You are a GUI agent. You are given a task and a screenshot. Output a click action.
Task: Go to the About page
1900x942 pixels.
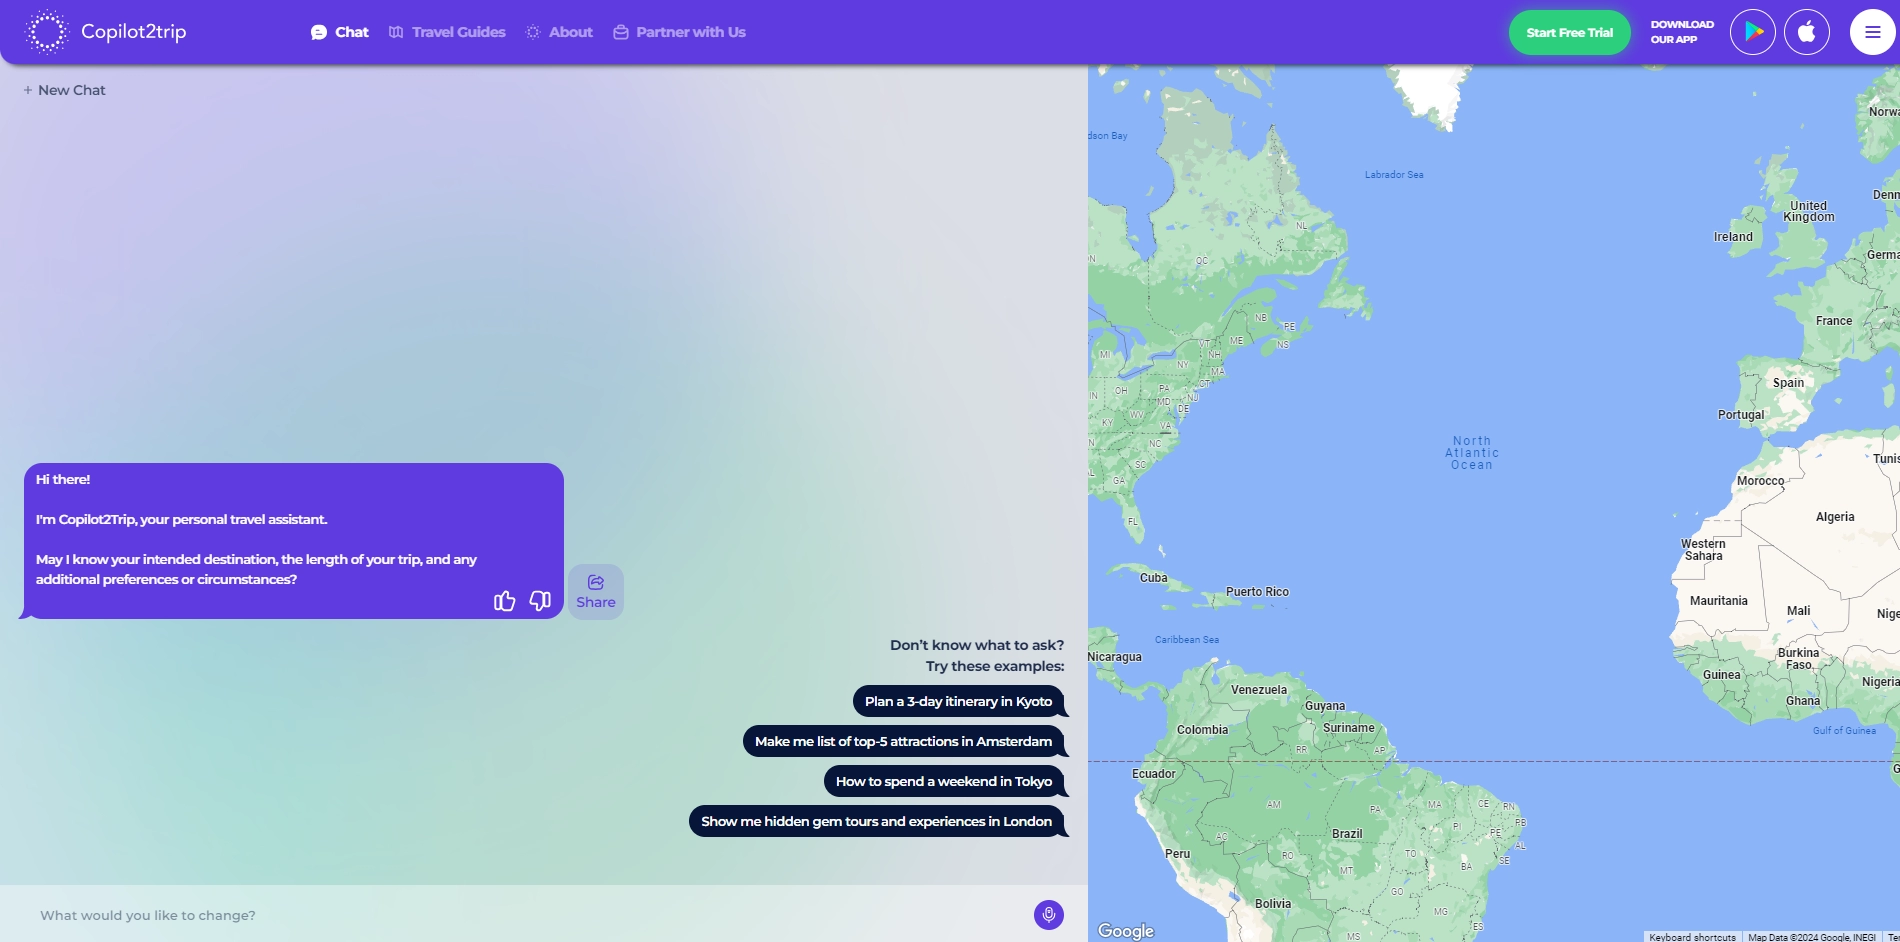coord(559,32)
